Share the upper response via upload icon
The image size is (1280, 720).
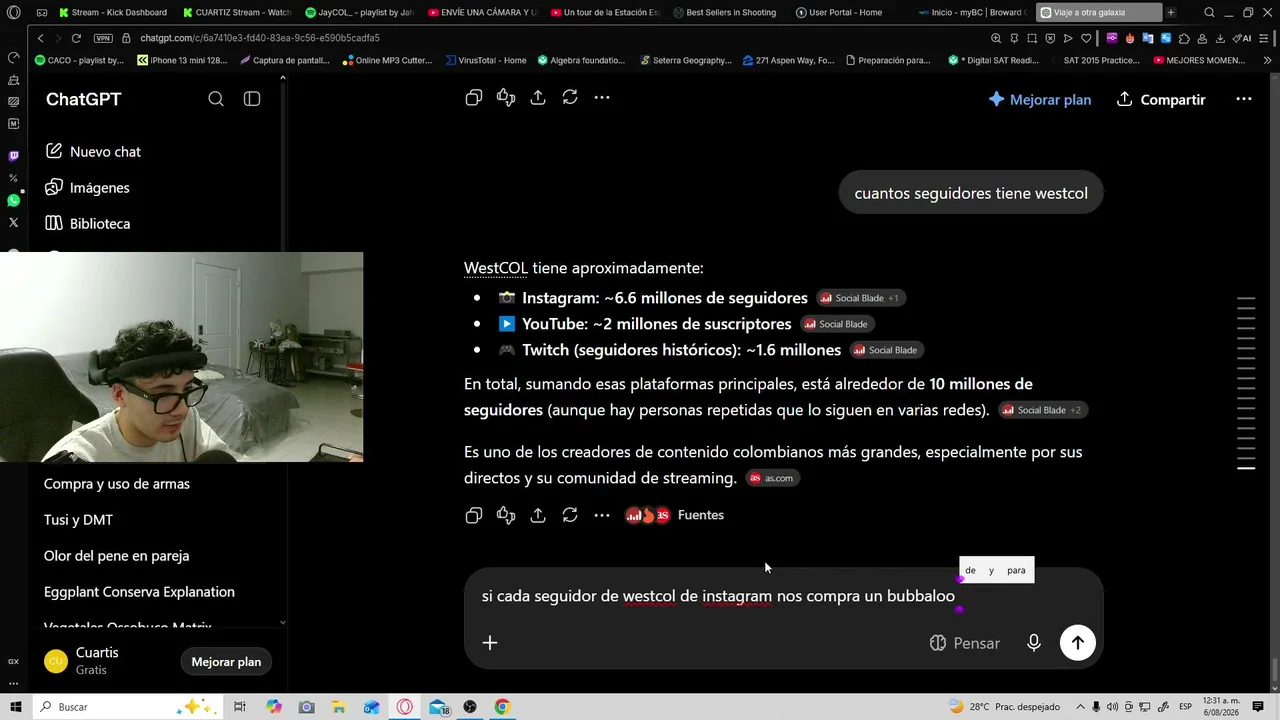[538, 98]
